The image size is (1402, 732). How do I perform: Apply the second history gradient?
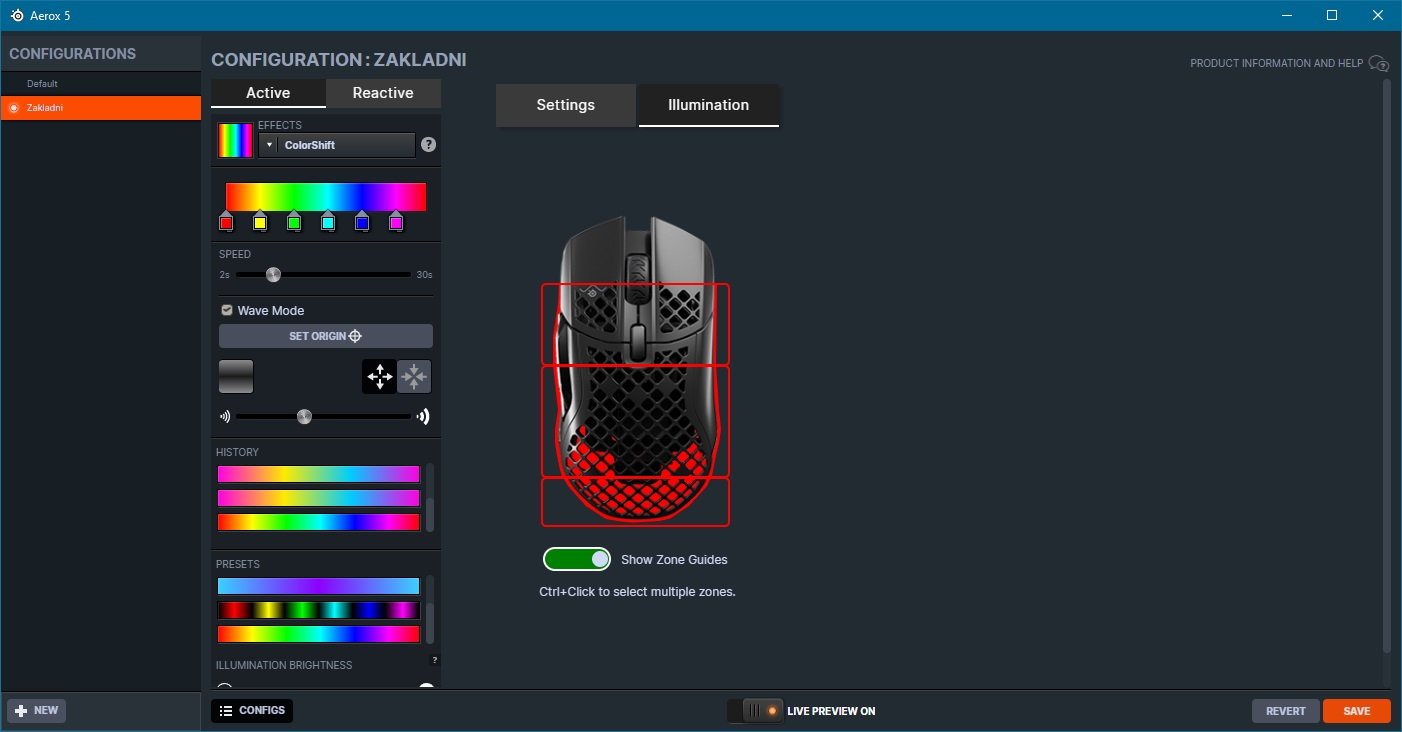coord(318,498)
